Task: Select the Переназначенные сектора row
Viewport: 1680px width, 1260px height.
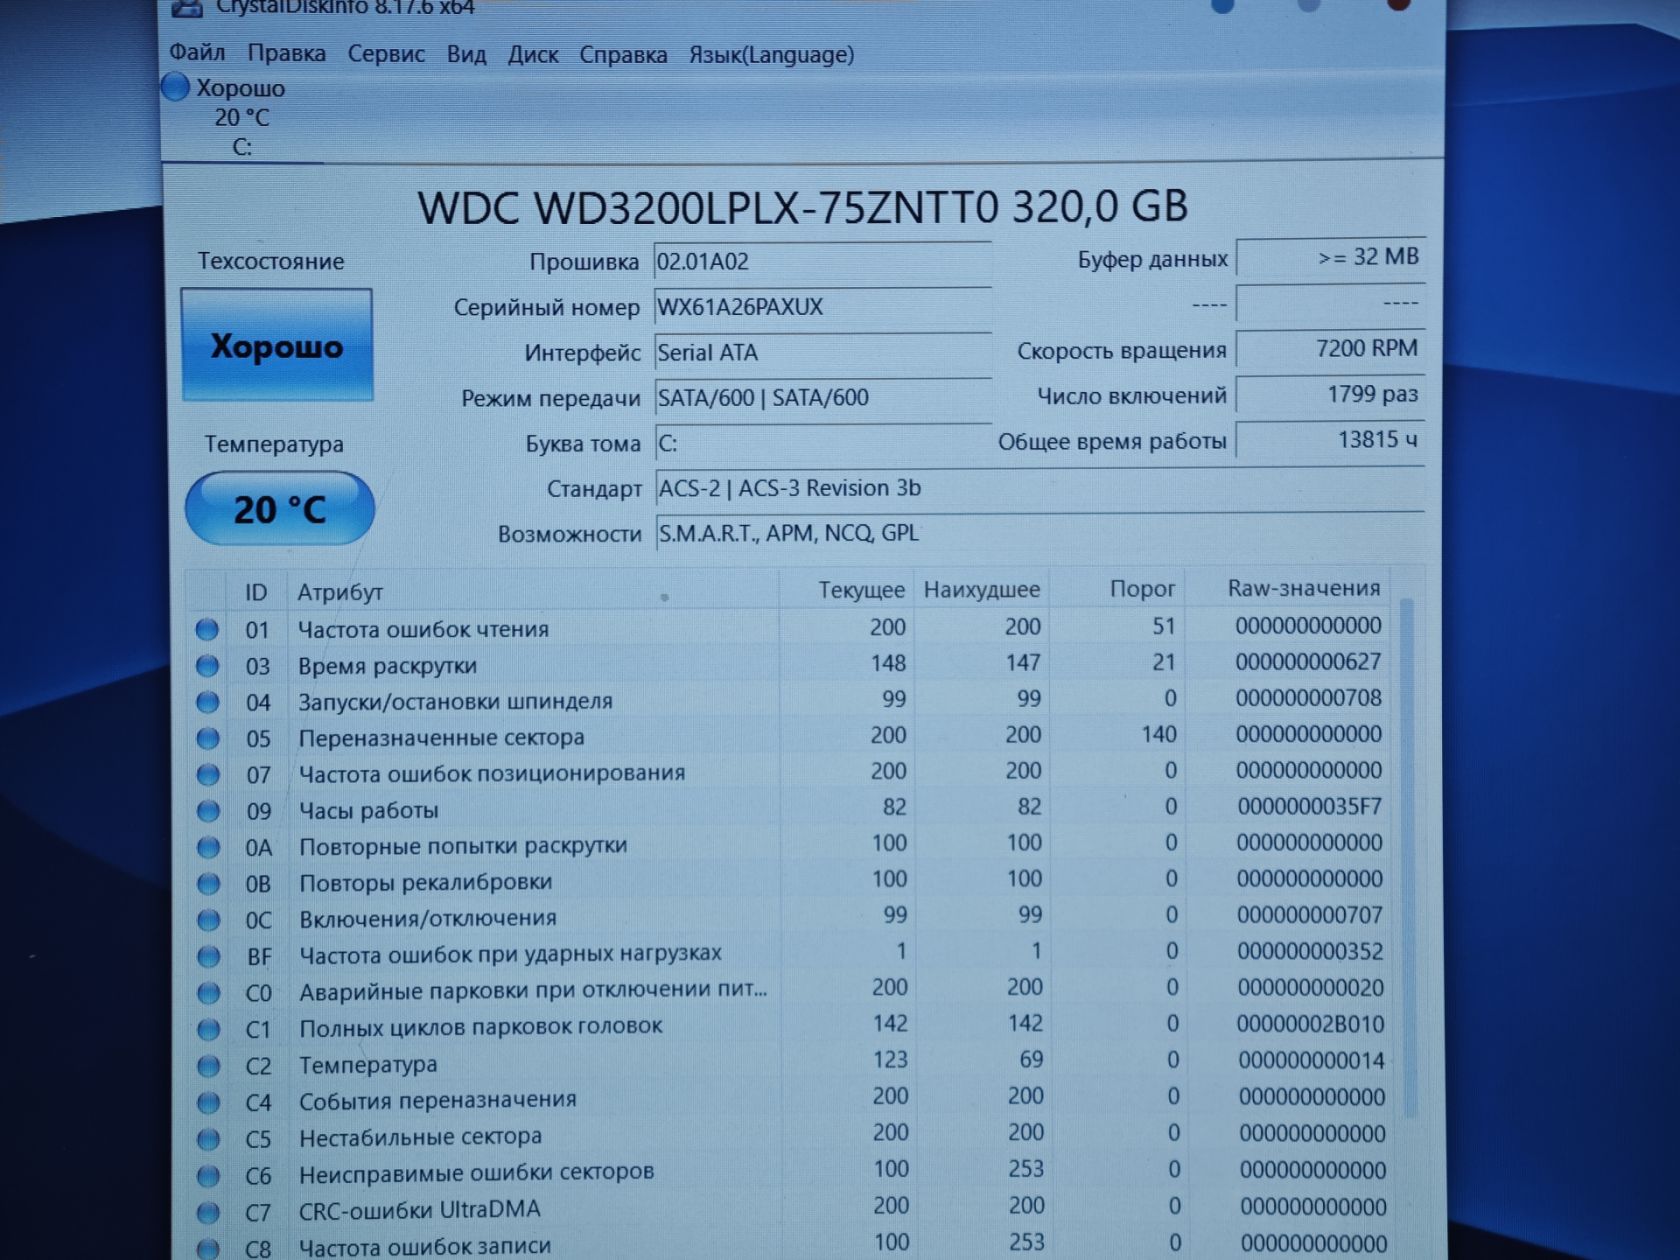Action: pos(790,736)
